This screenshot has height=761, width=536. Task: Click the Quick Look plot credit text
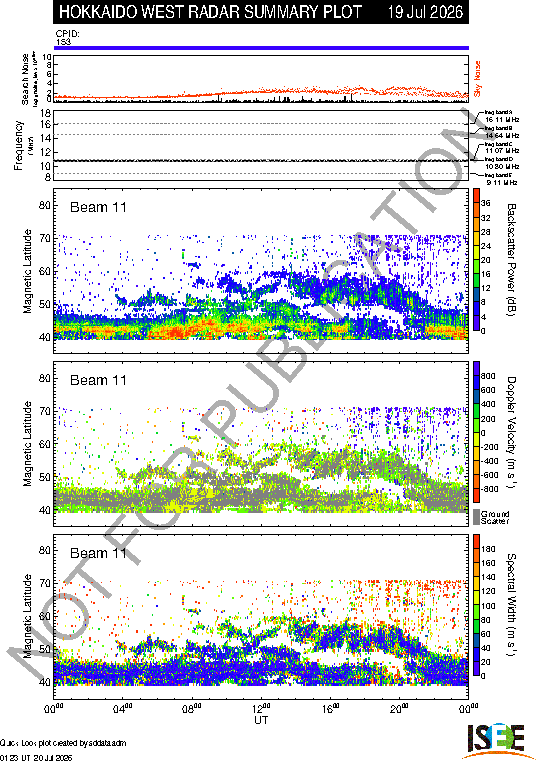click(x=63, y=743)
